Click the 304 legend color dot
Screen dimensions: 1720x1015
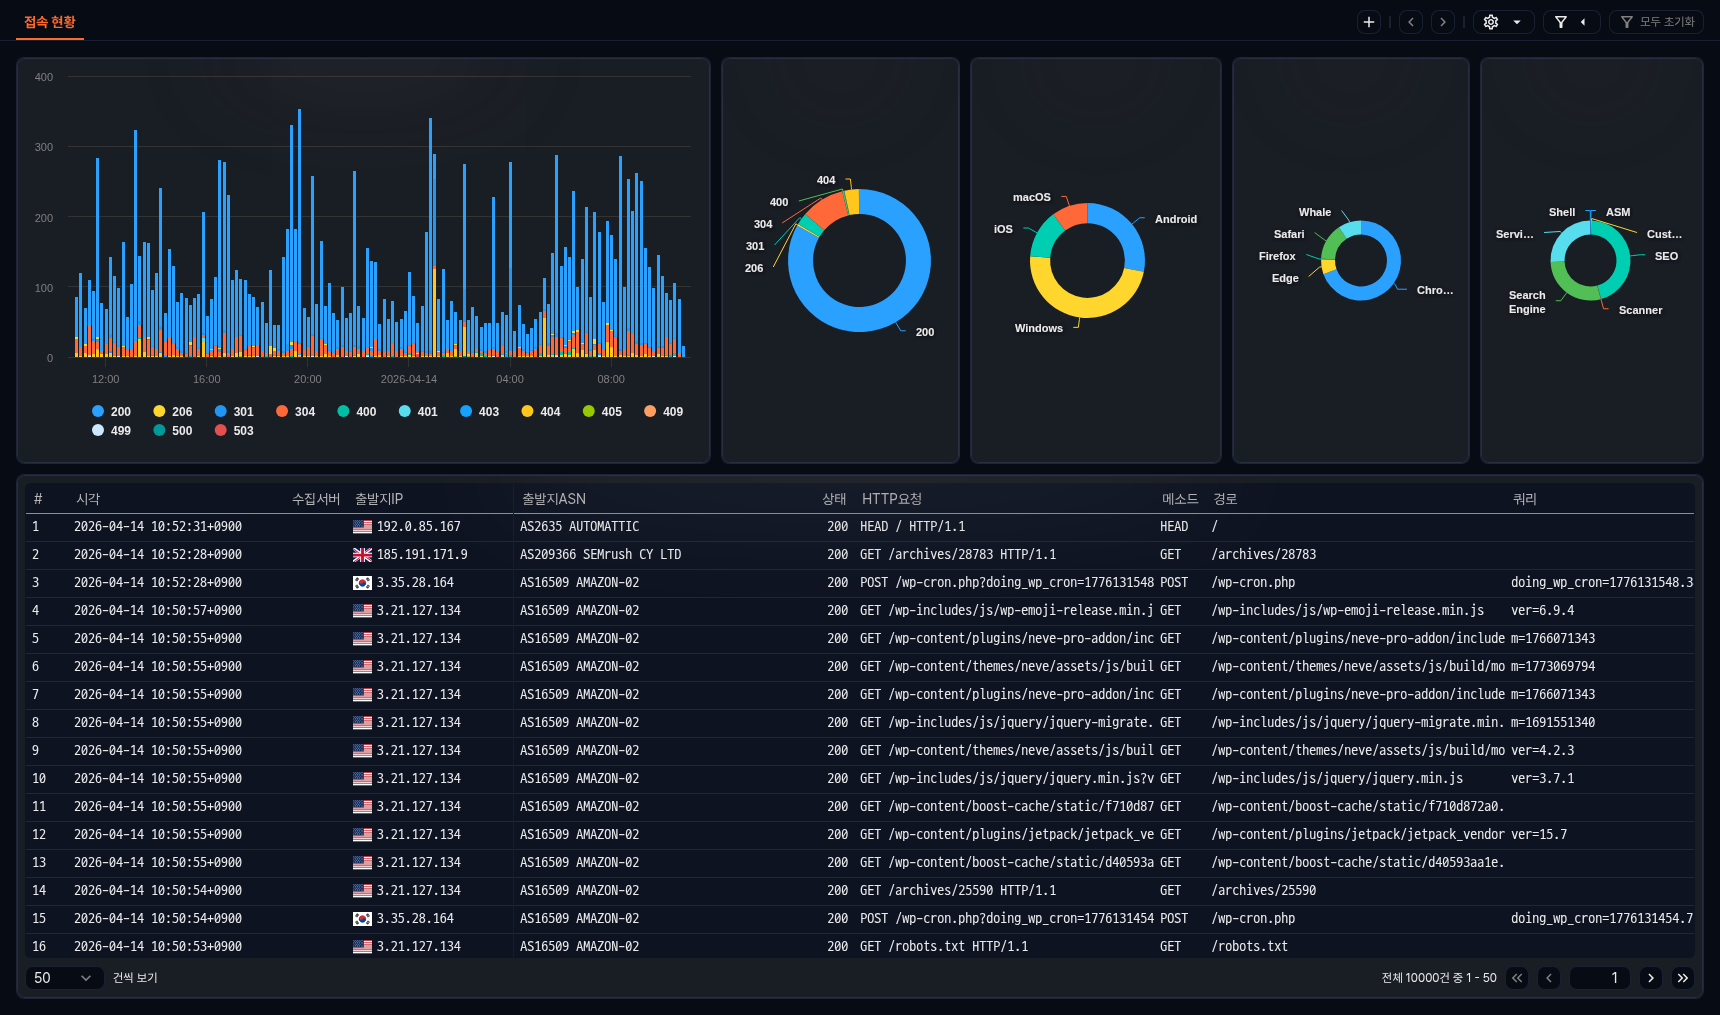coord(282,412)
